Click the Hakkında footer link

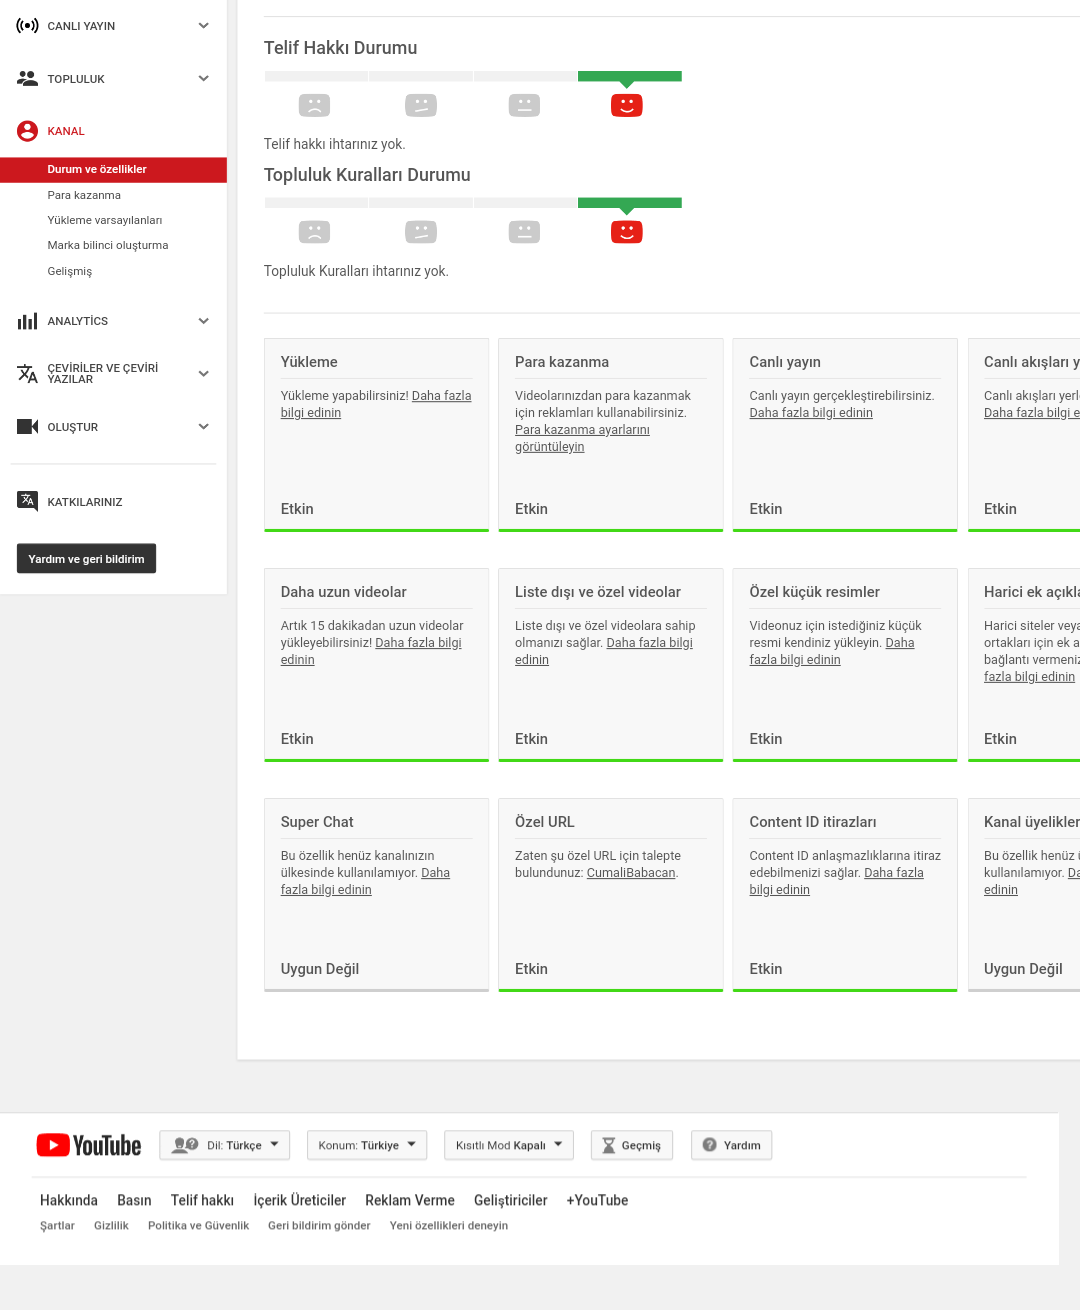coord(69,1200)
